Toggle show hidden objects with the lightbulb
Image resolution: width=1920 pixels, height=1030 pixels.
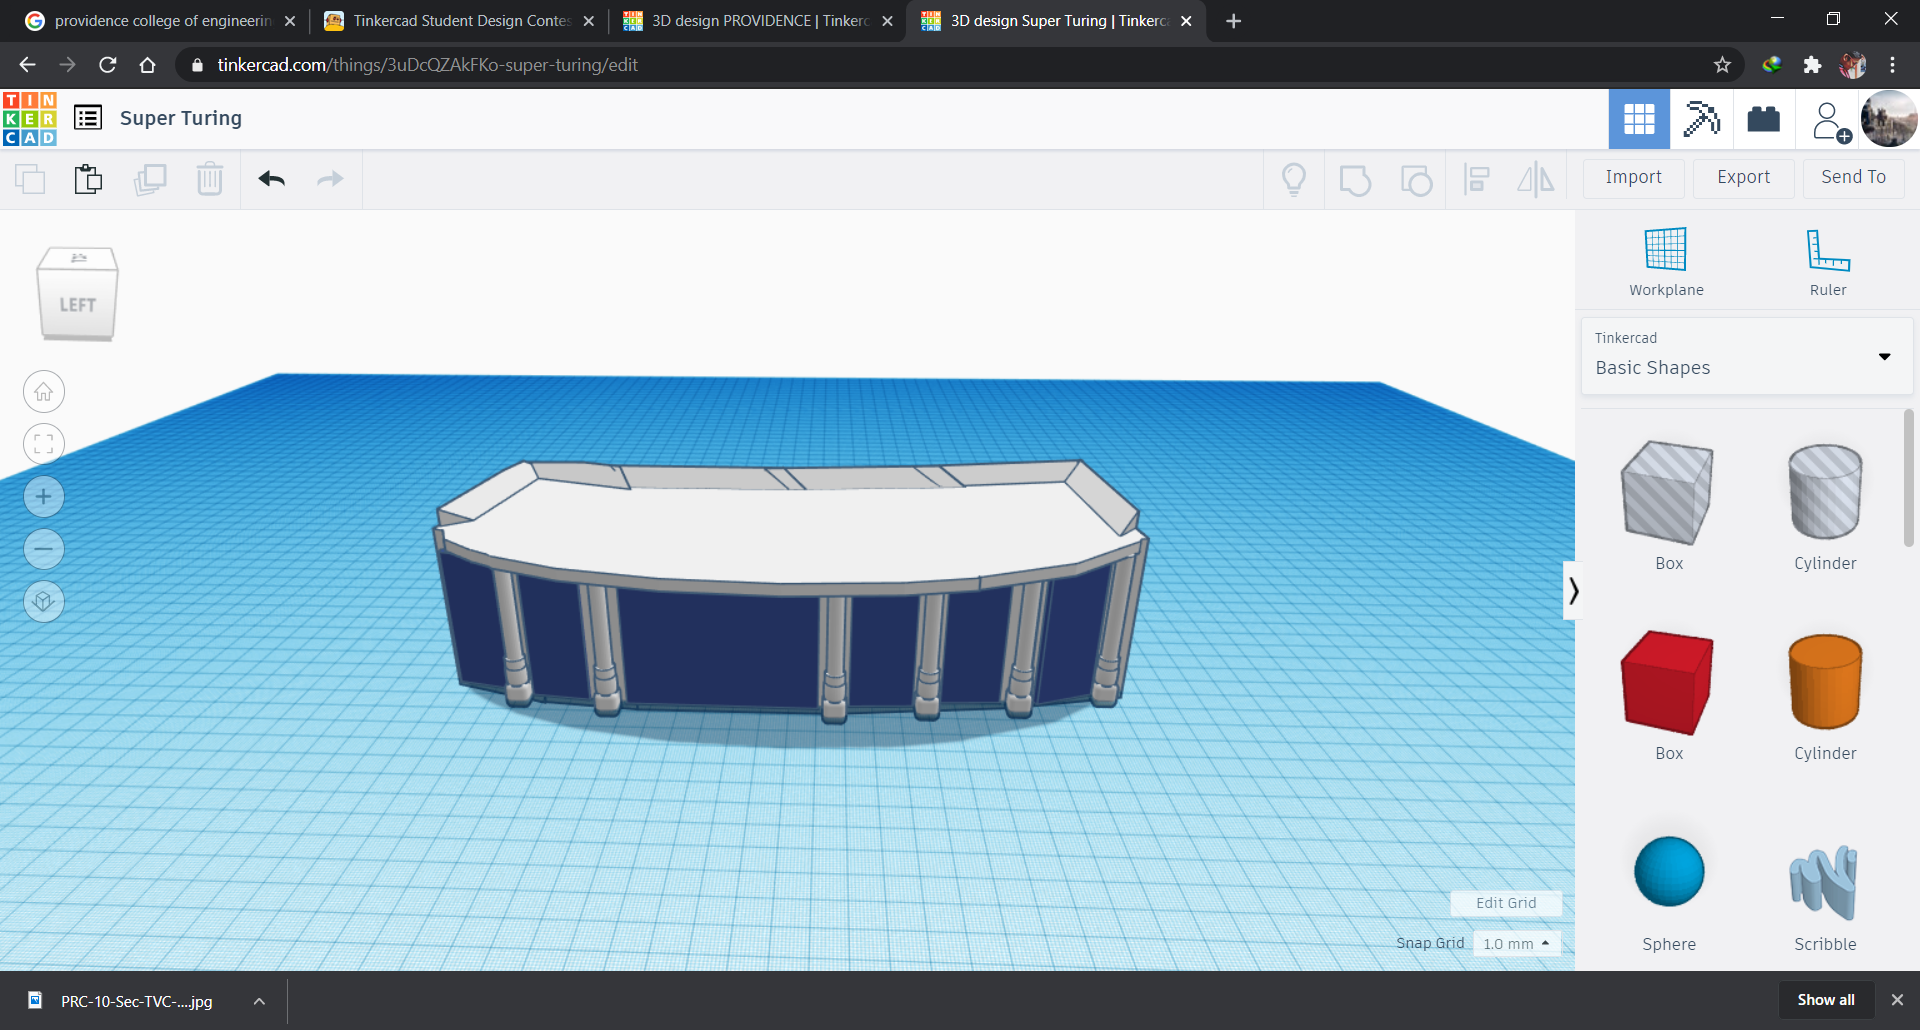(x=1294, y=180)
